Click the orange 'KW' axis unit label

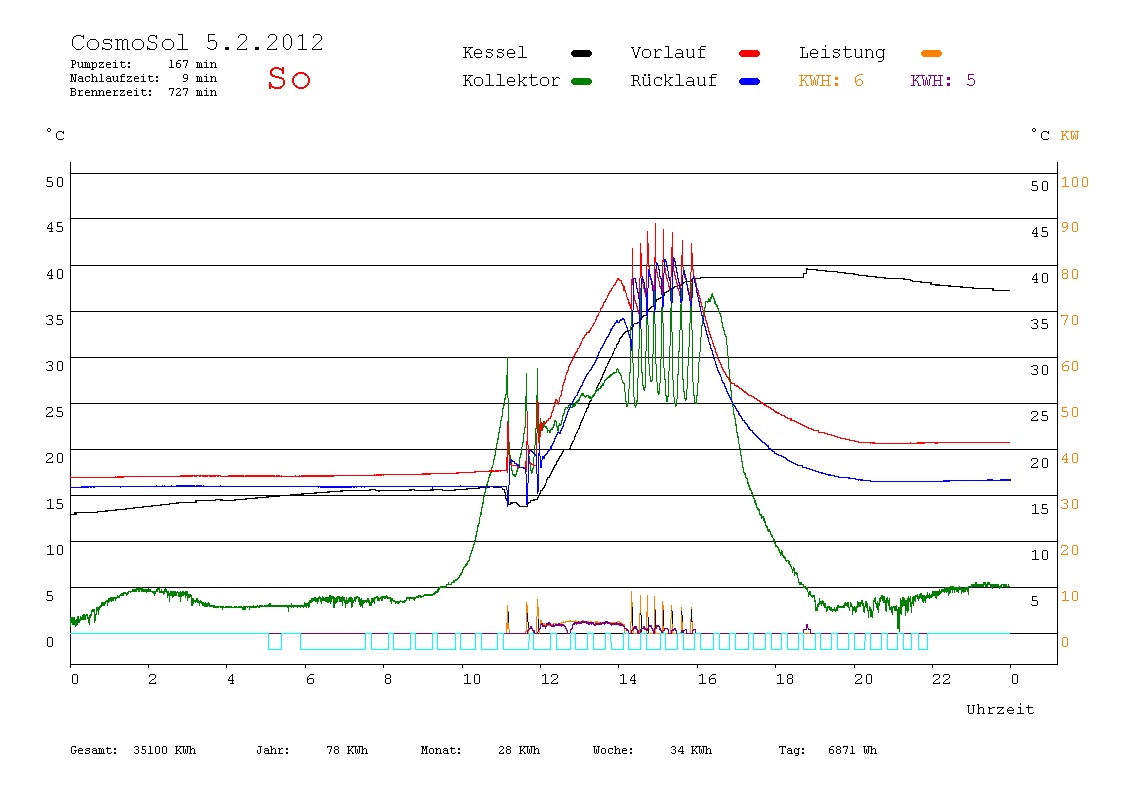point(1070,135)
